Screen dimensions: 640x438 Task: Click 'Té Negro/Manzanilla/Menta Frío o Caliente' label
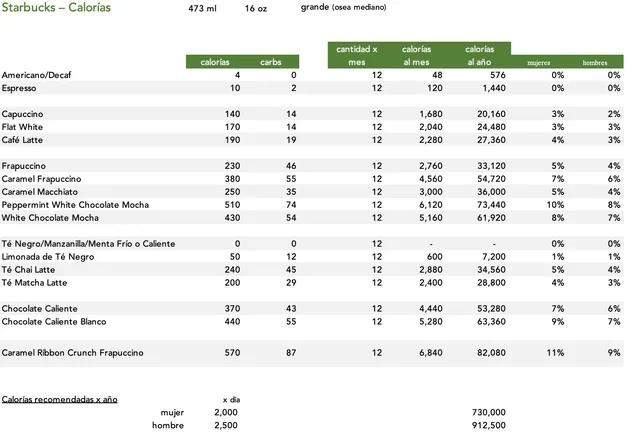coord(88,244)
